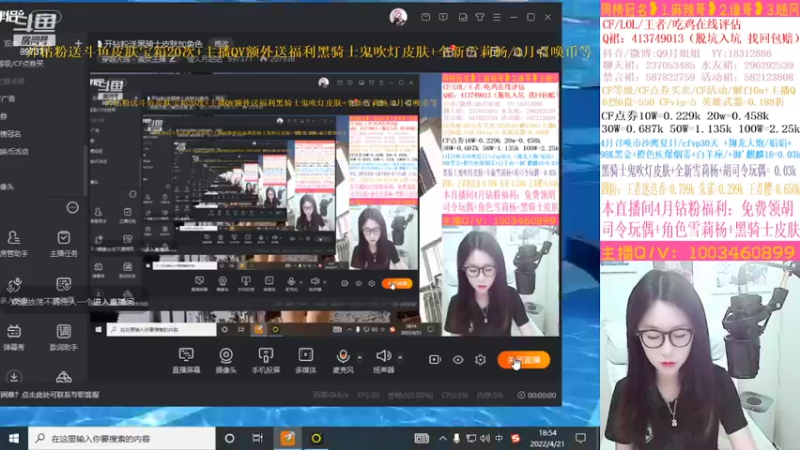
Task: Open the streamer avatar profile
Action: tap(398, 17)
